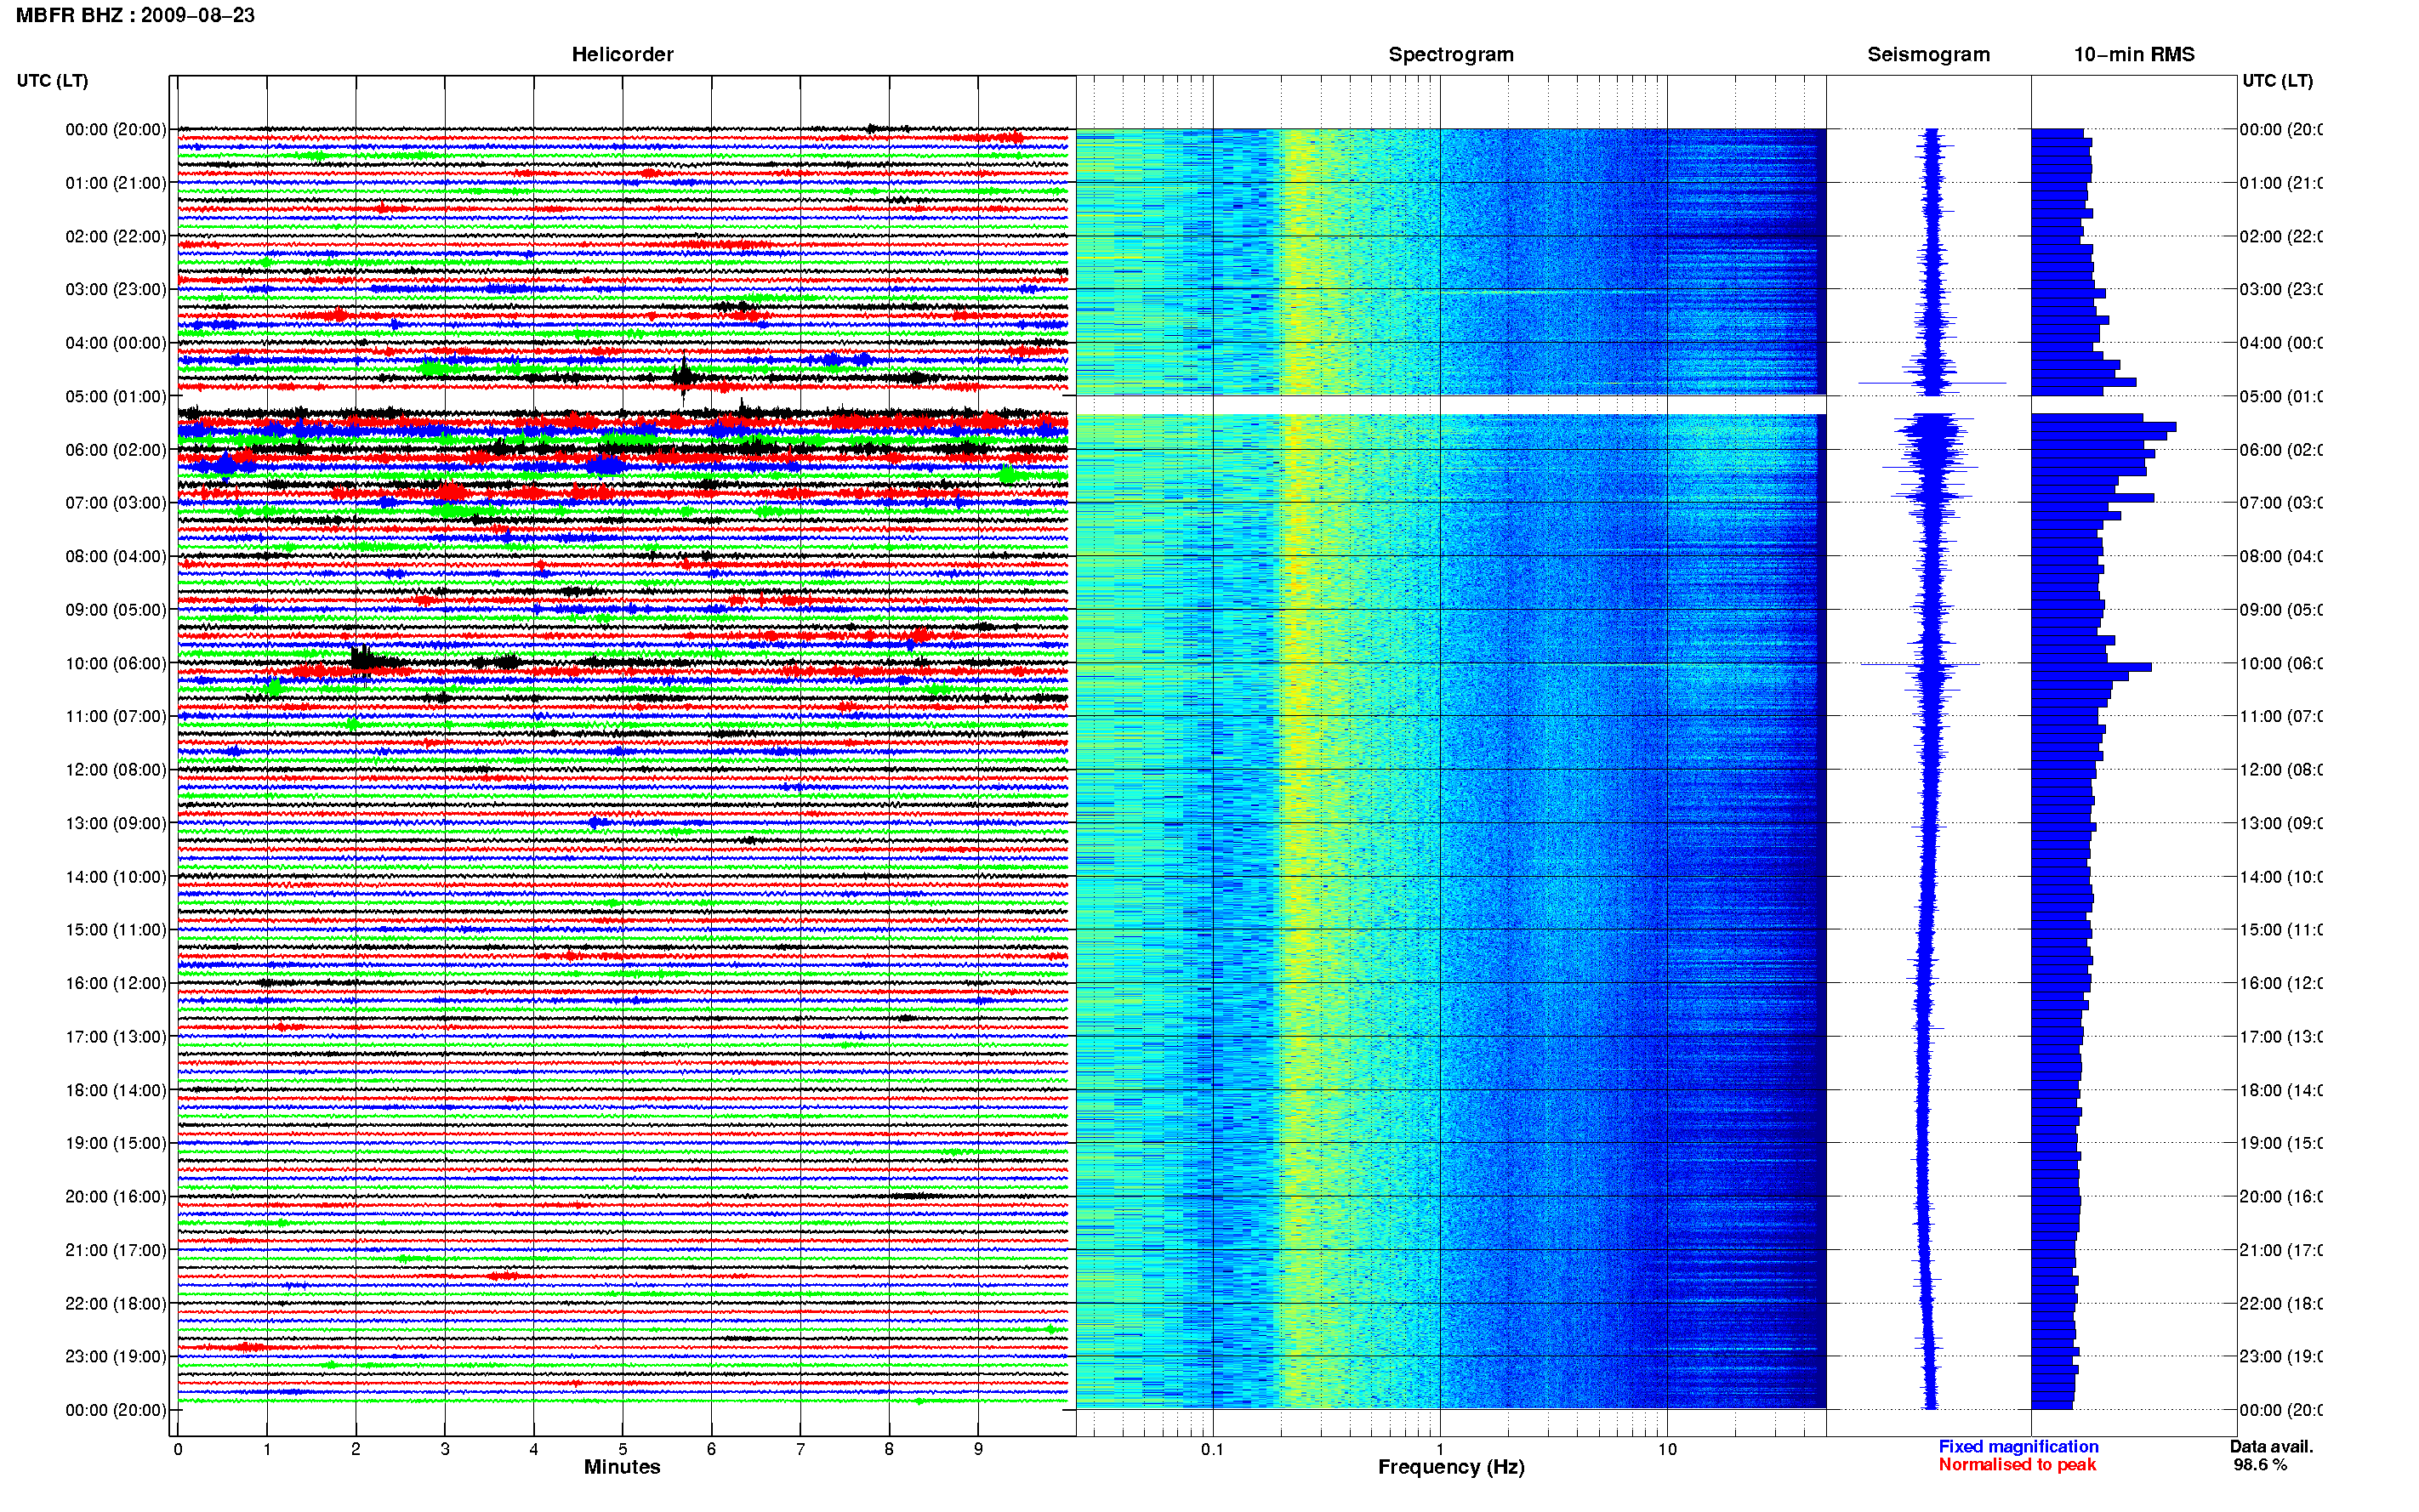Click right time label '05:00 (01:0' beside RMS

coord(2281,396)
